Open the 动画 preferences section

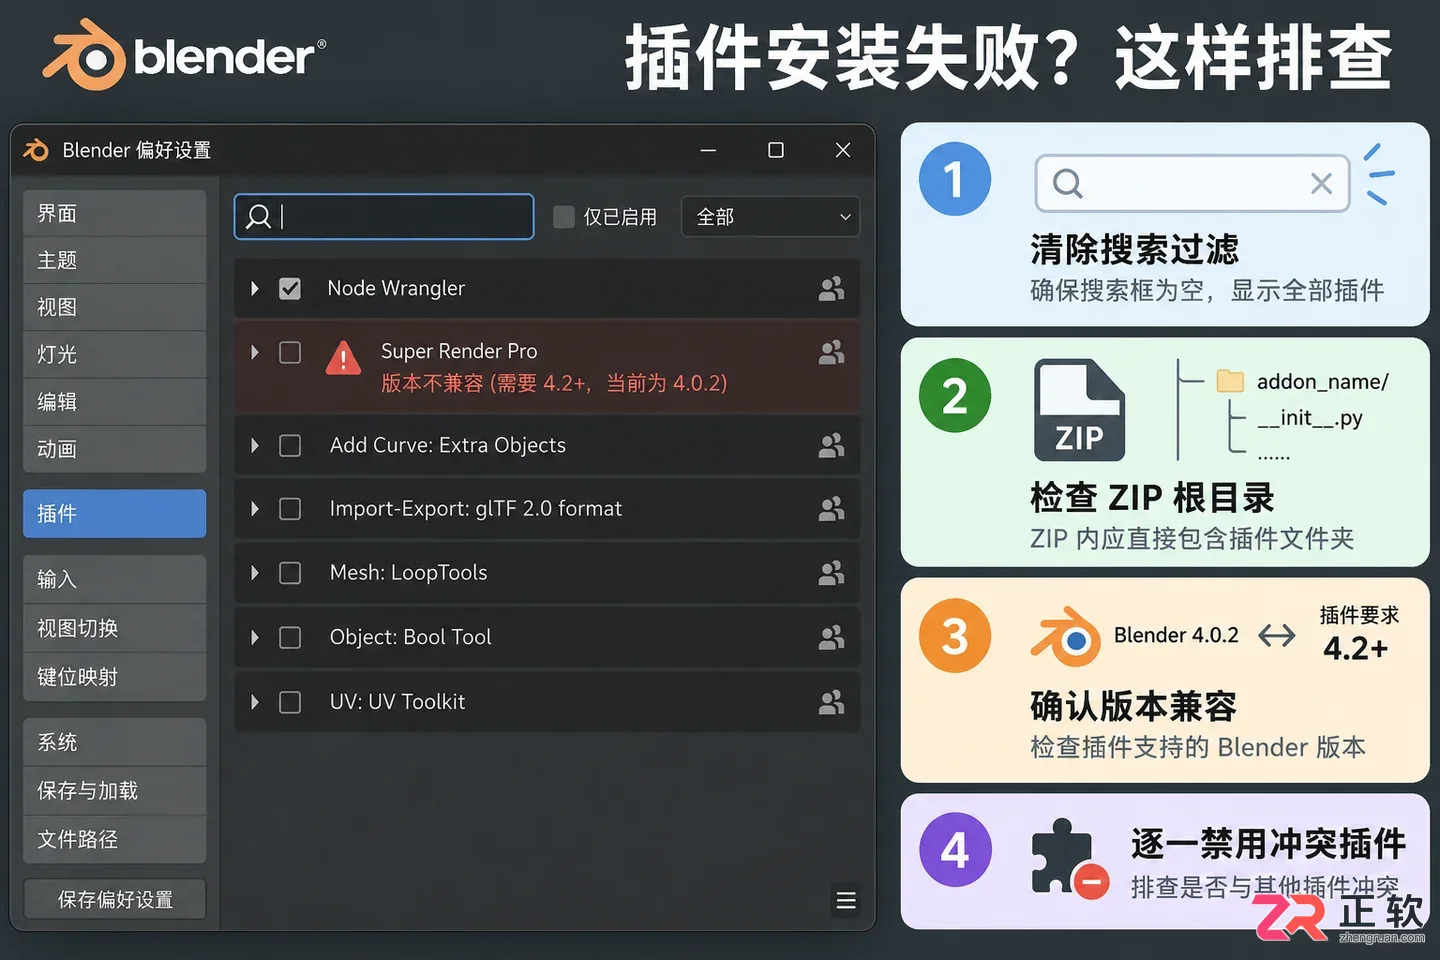pos(115,449)
